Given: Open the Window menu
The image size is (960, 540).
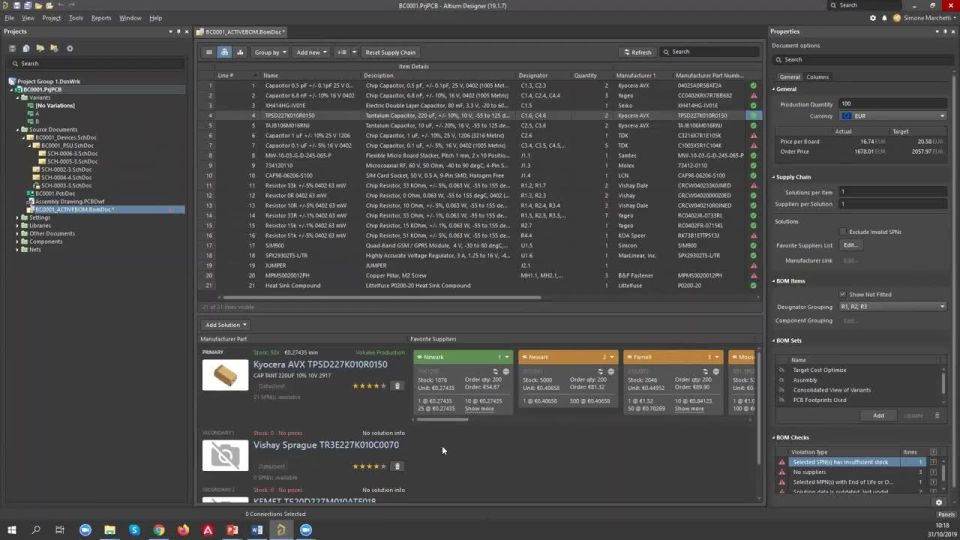Looking at the screenshot, I should [x=130, y=18].
